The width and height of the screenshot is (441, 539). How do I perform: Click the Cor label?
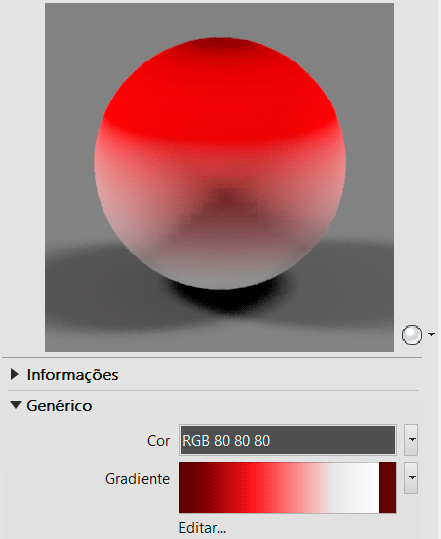(158, 441)
